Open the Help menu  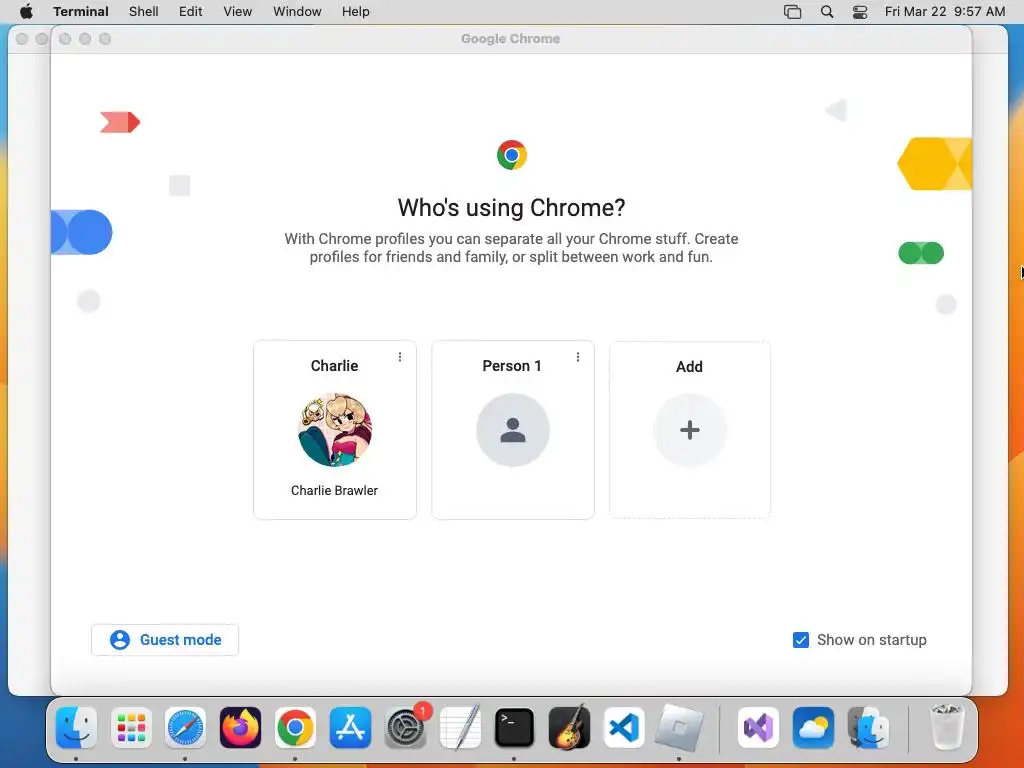click(x=356, y=12)
